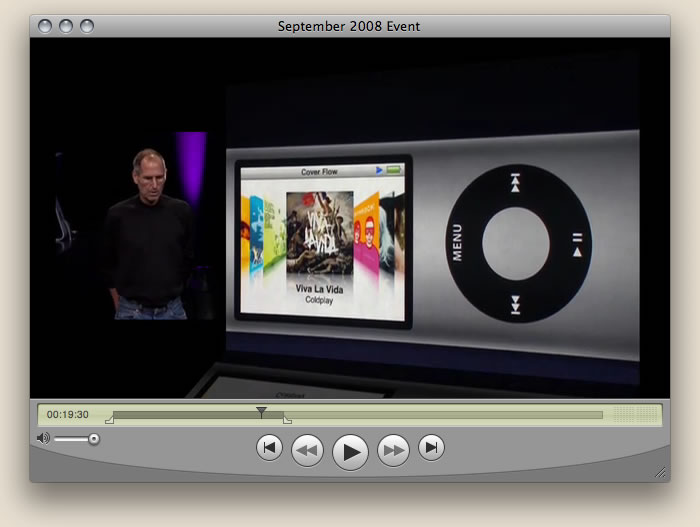The width and height of the screenshot is (700, 527).
Task: Click the 00:19:30 time display
Action: coord(67,414)
